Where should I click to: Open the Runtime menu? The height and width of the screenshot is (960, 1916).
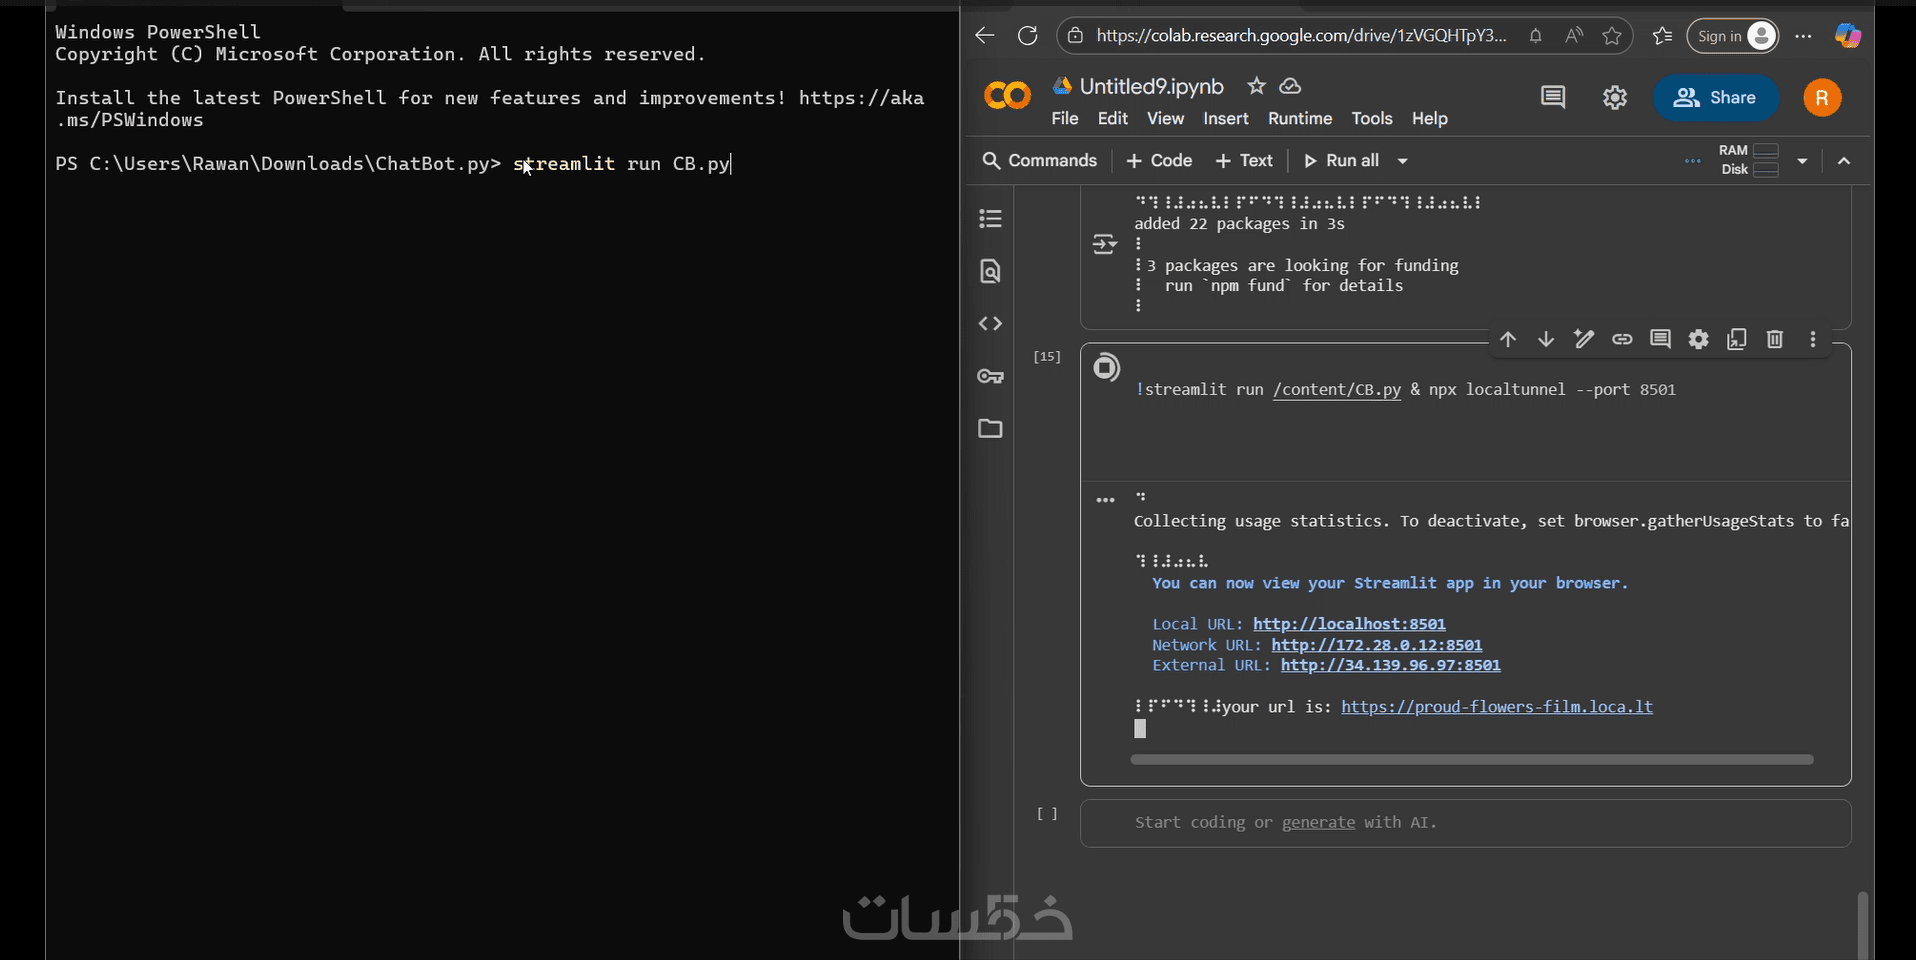click(1300, 118)
